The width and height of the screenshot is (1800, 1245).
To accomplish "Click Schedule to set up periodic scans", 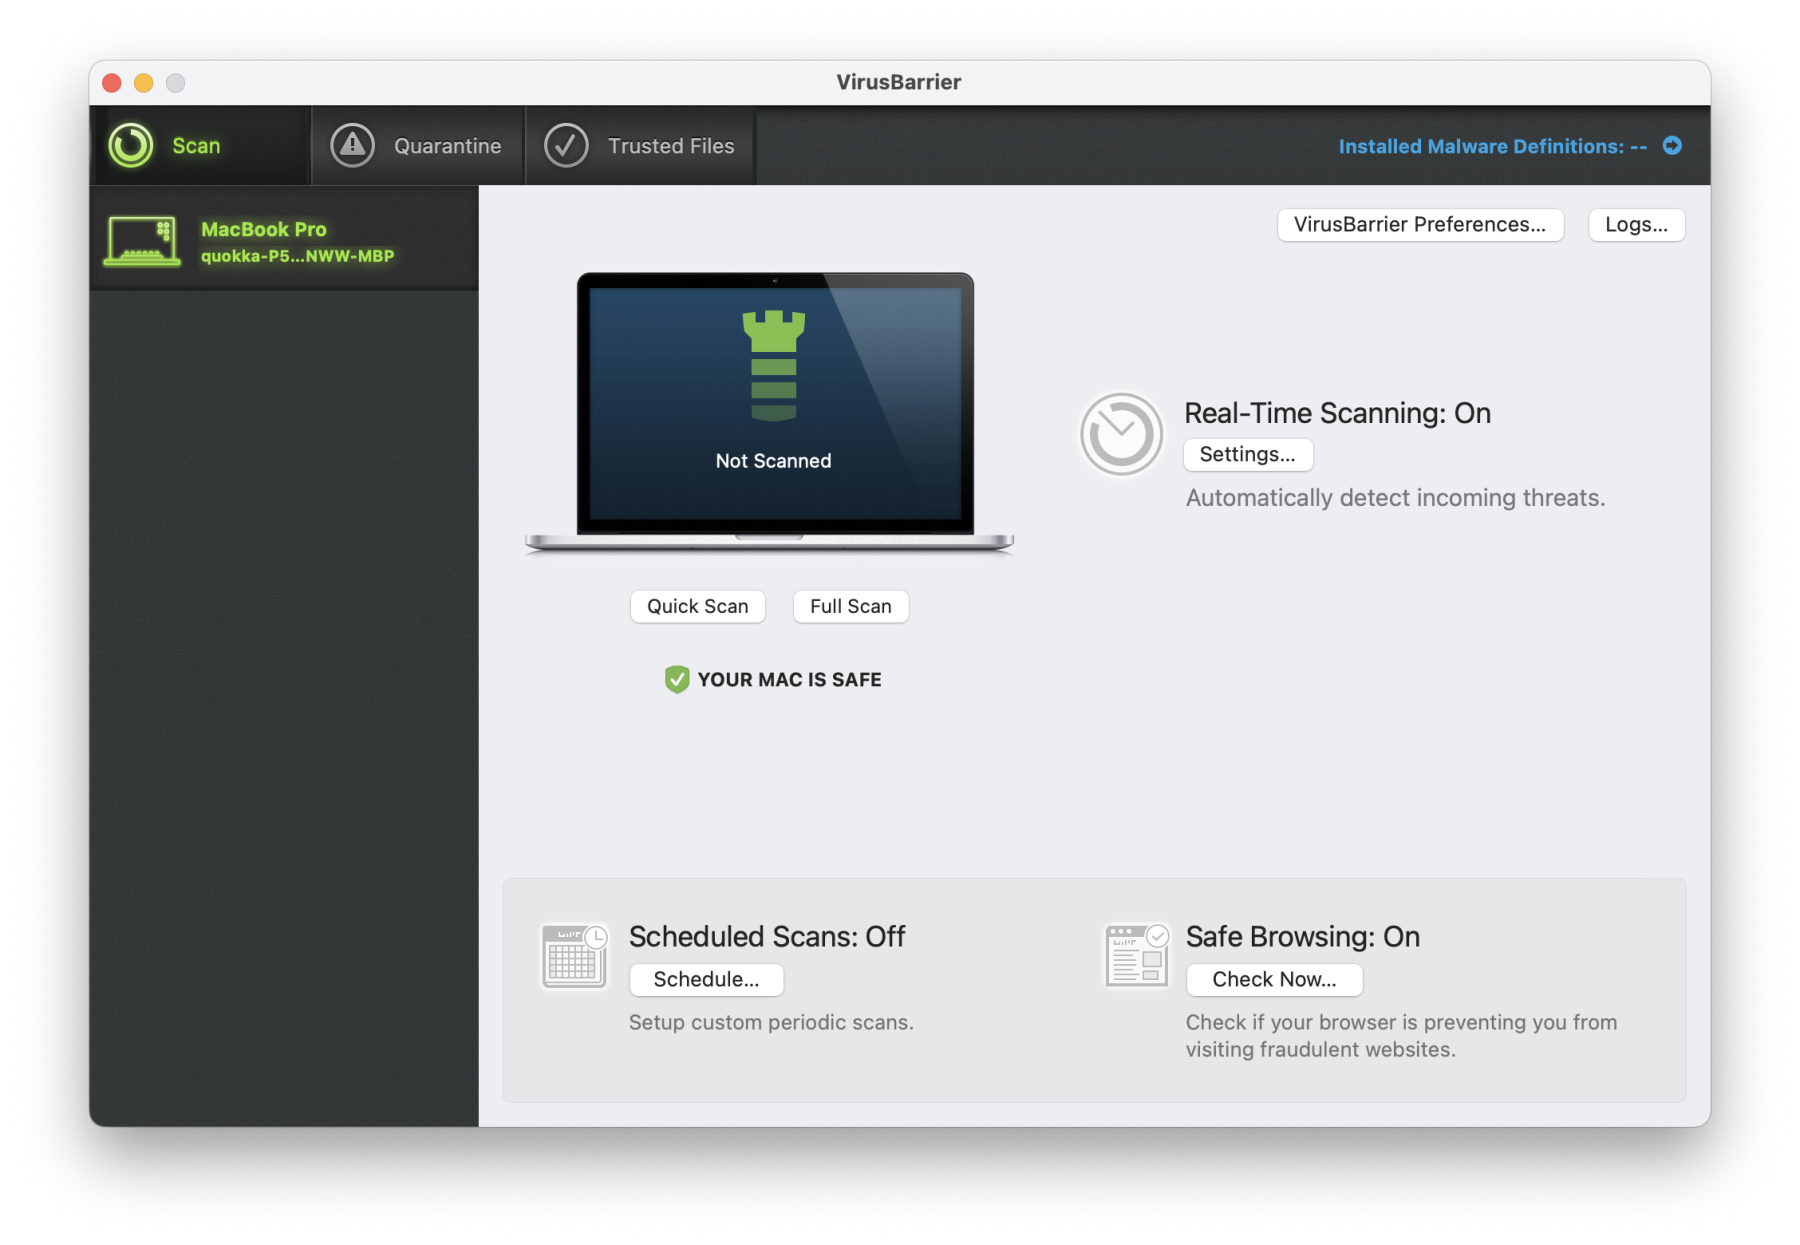I will coord(706,979).
